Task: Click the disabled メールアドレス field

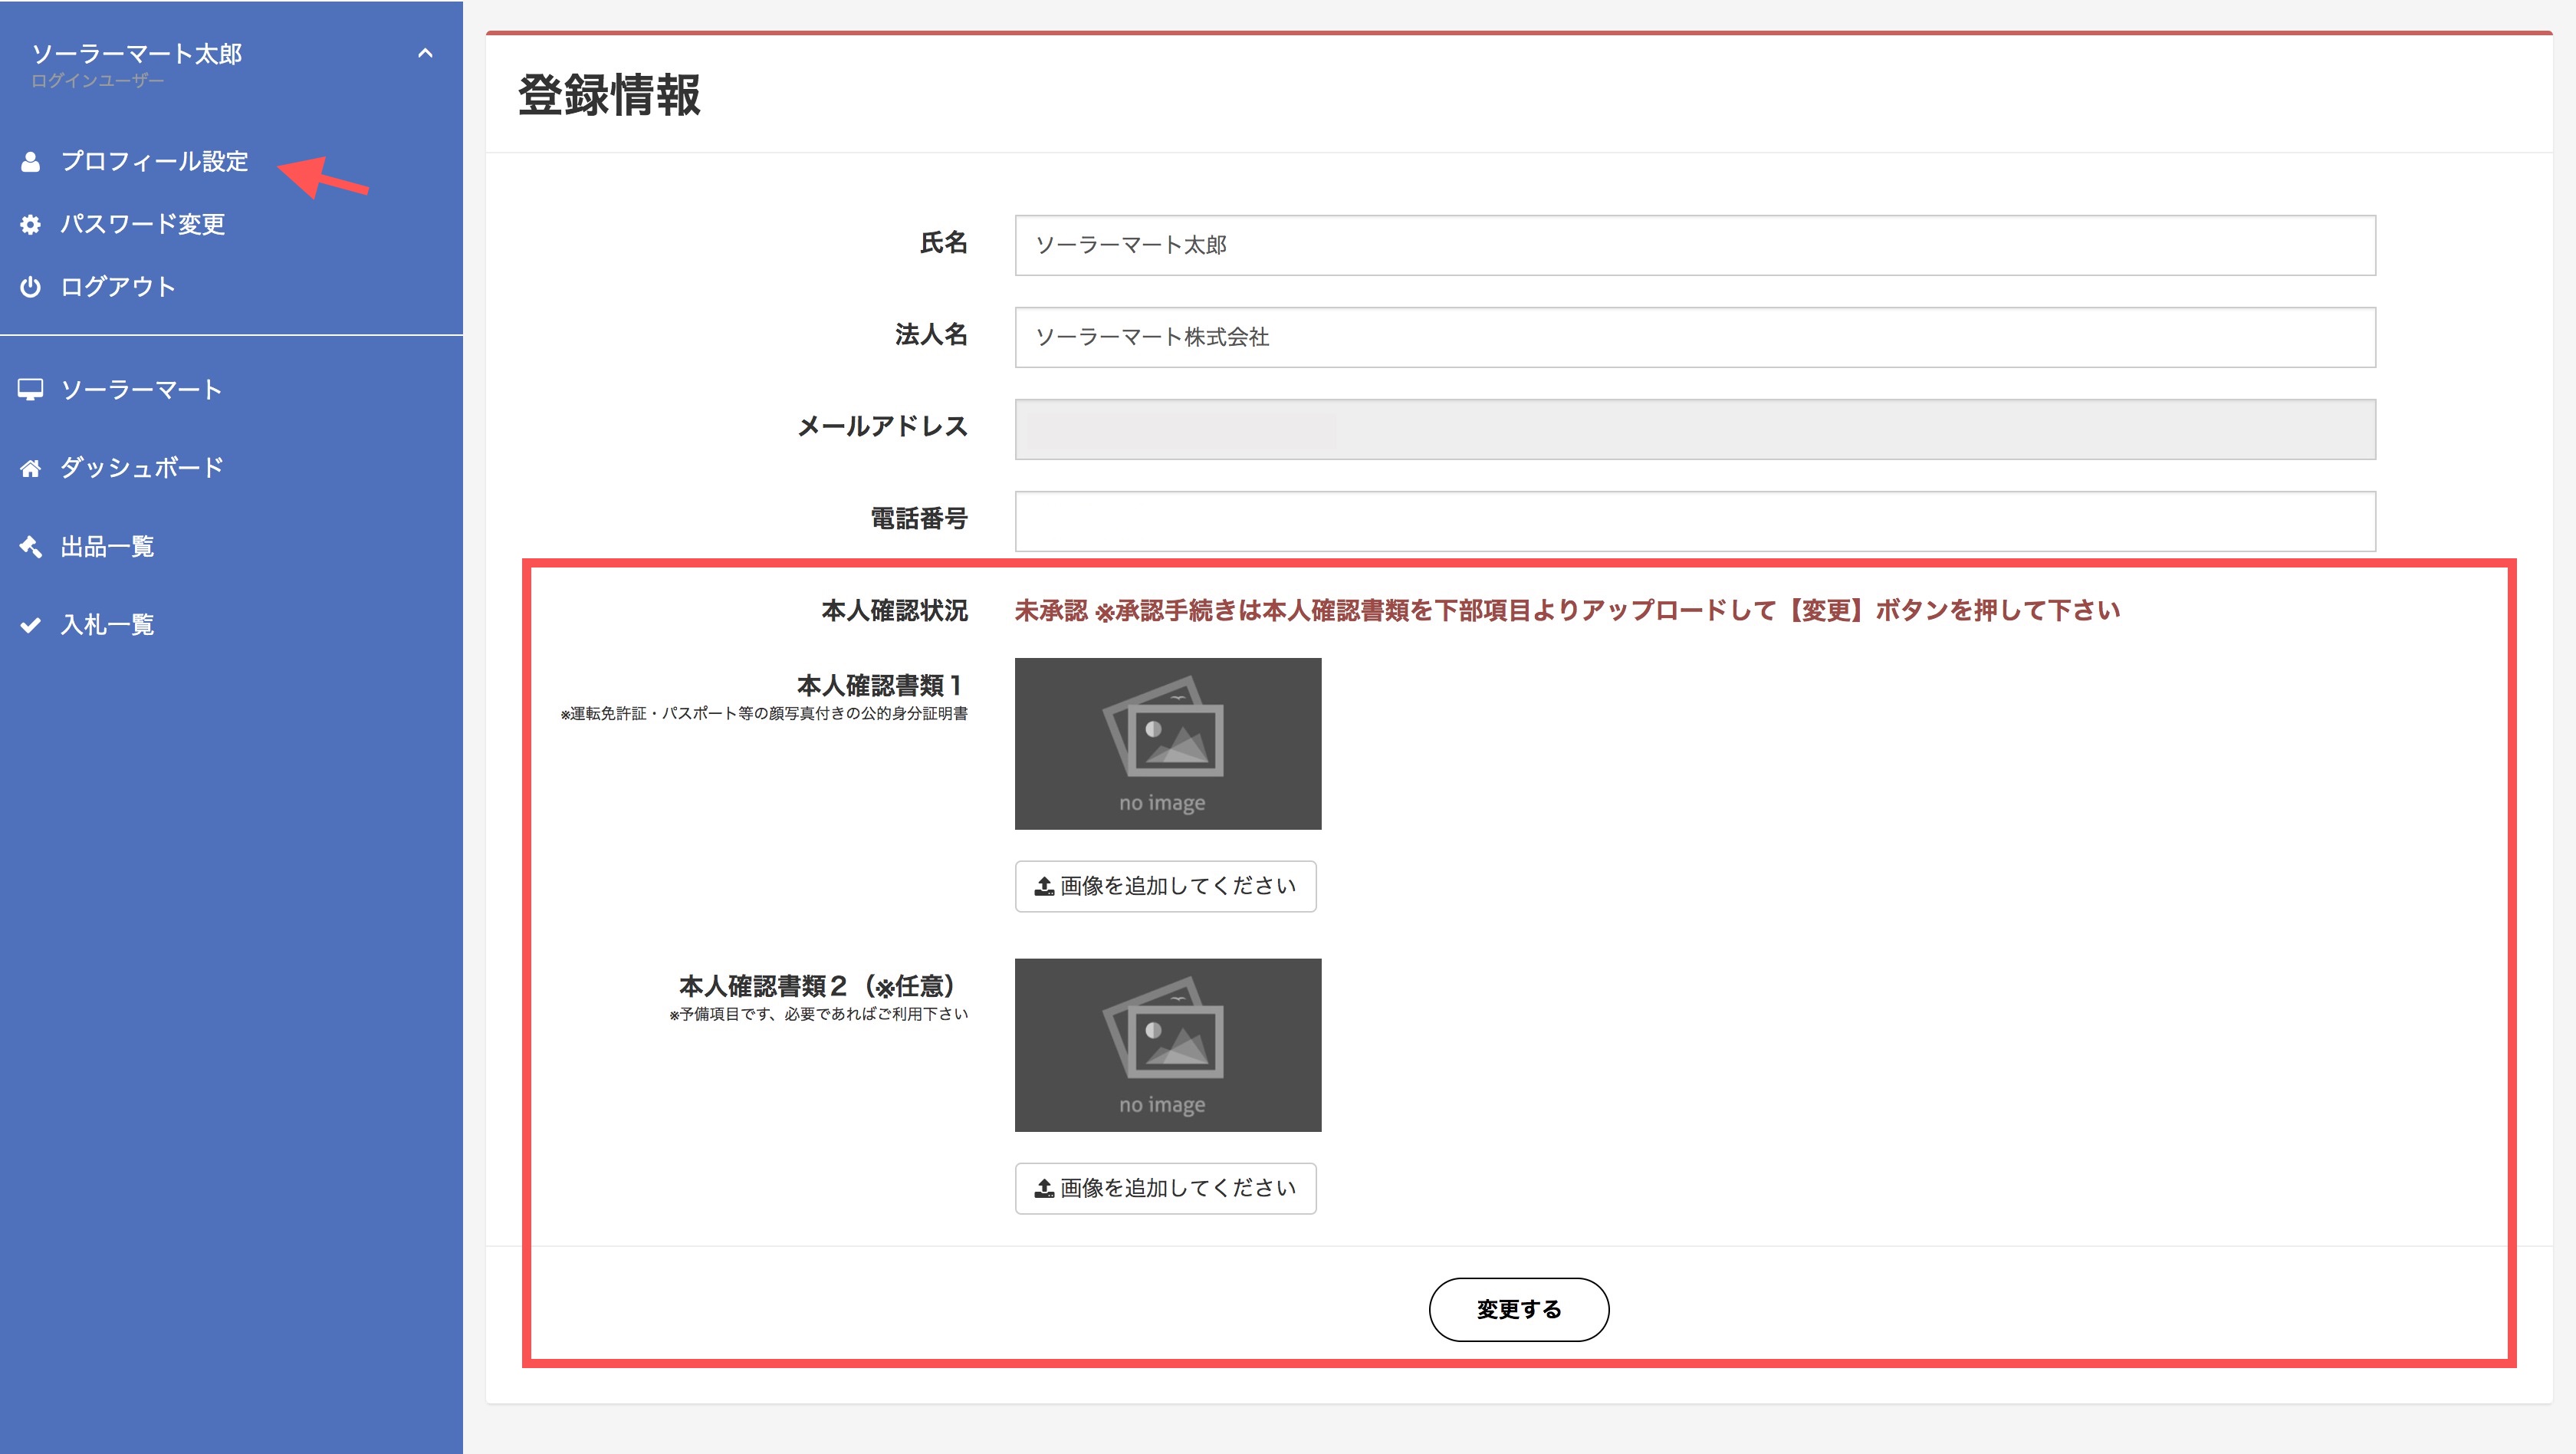Action: click(x=1695, y=430)
